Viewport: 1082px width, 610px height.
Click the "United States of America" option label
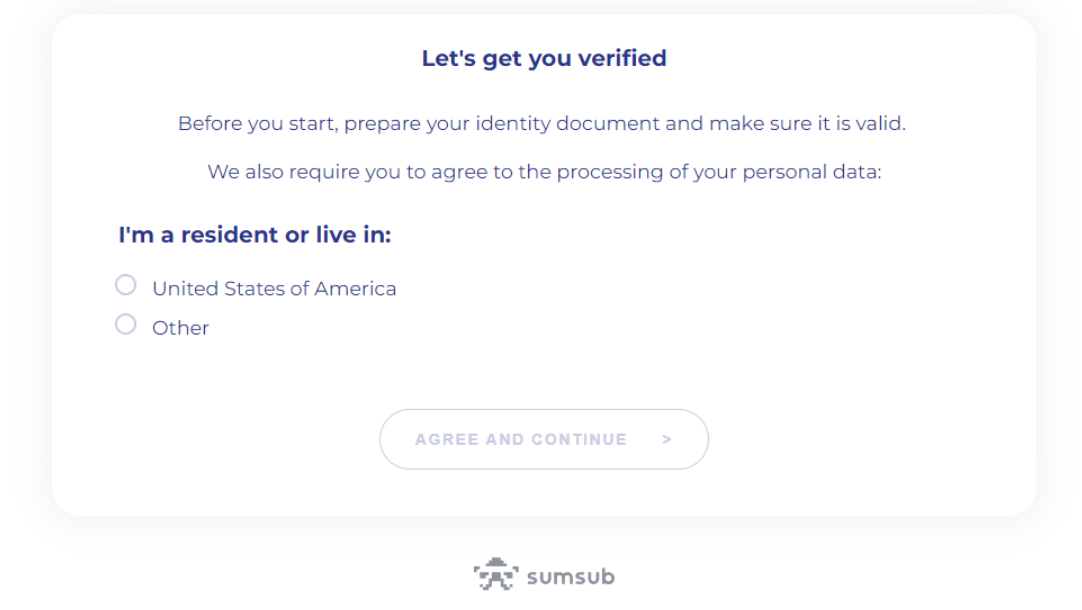274,289
